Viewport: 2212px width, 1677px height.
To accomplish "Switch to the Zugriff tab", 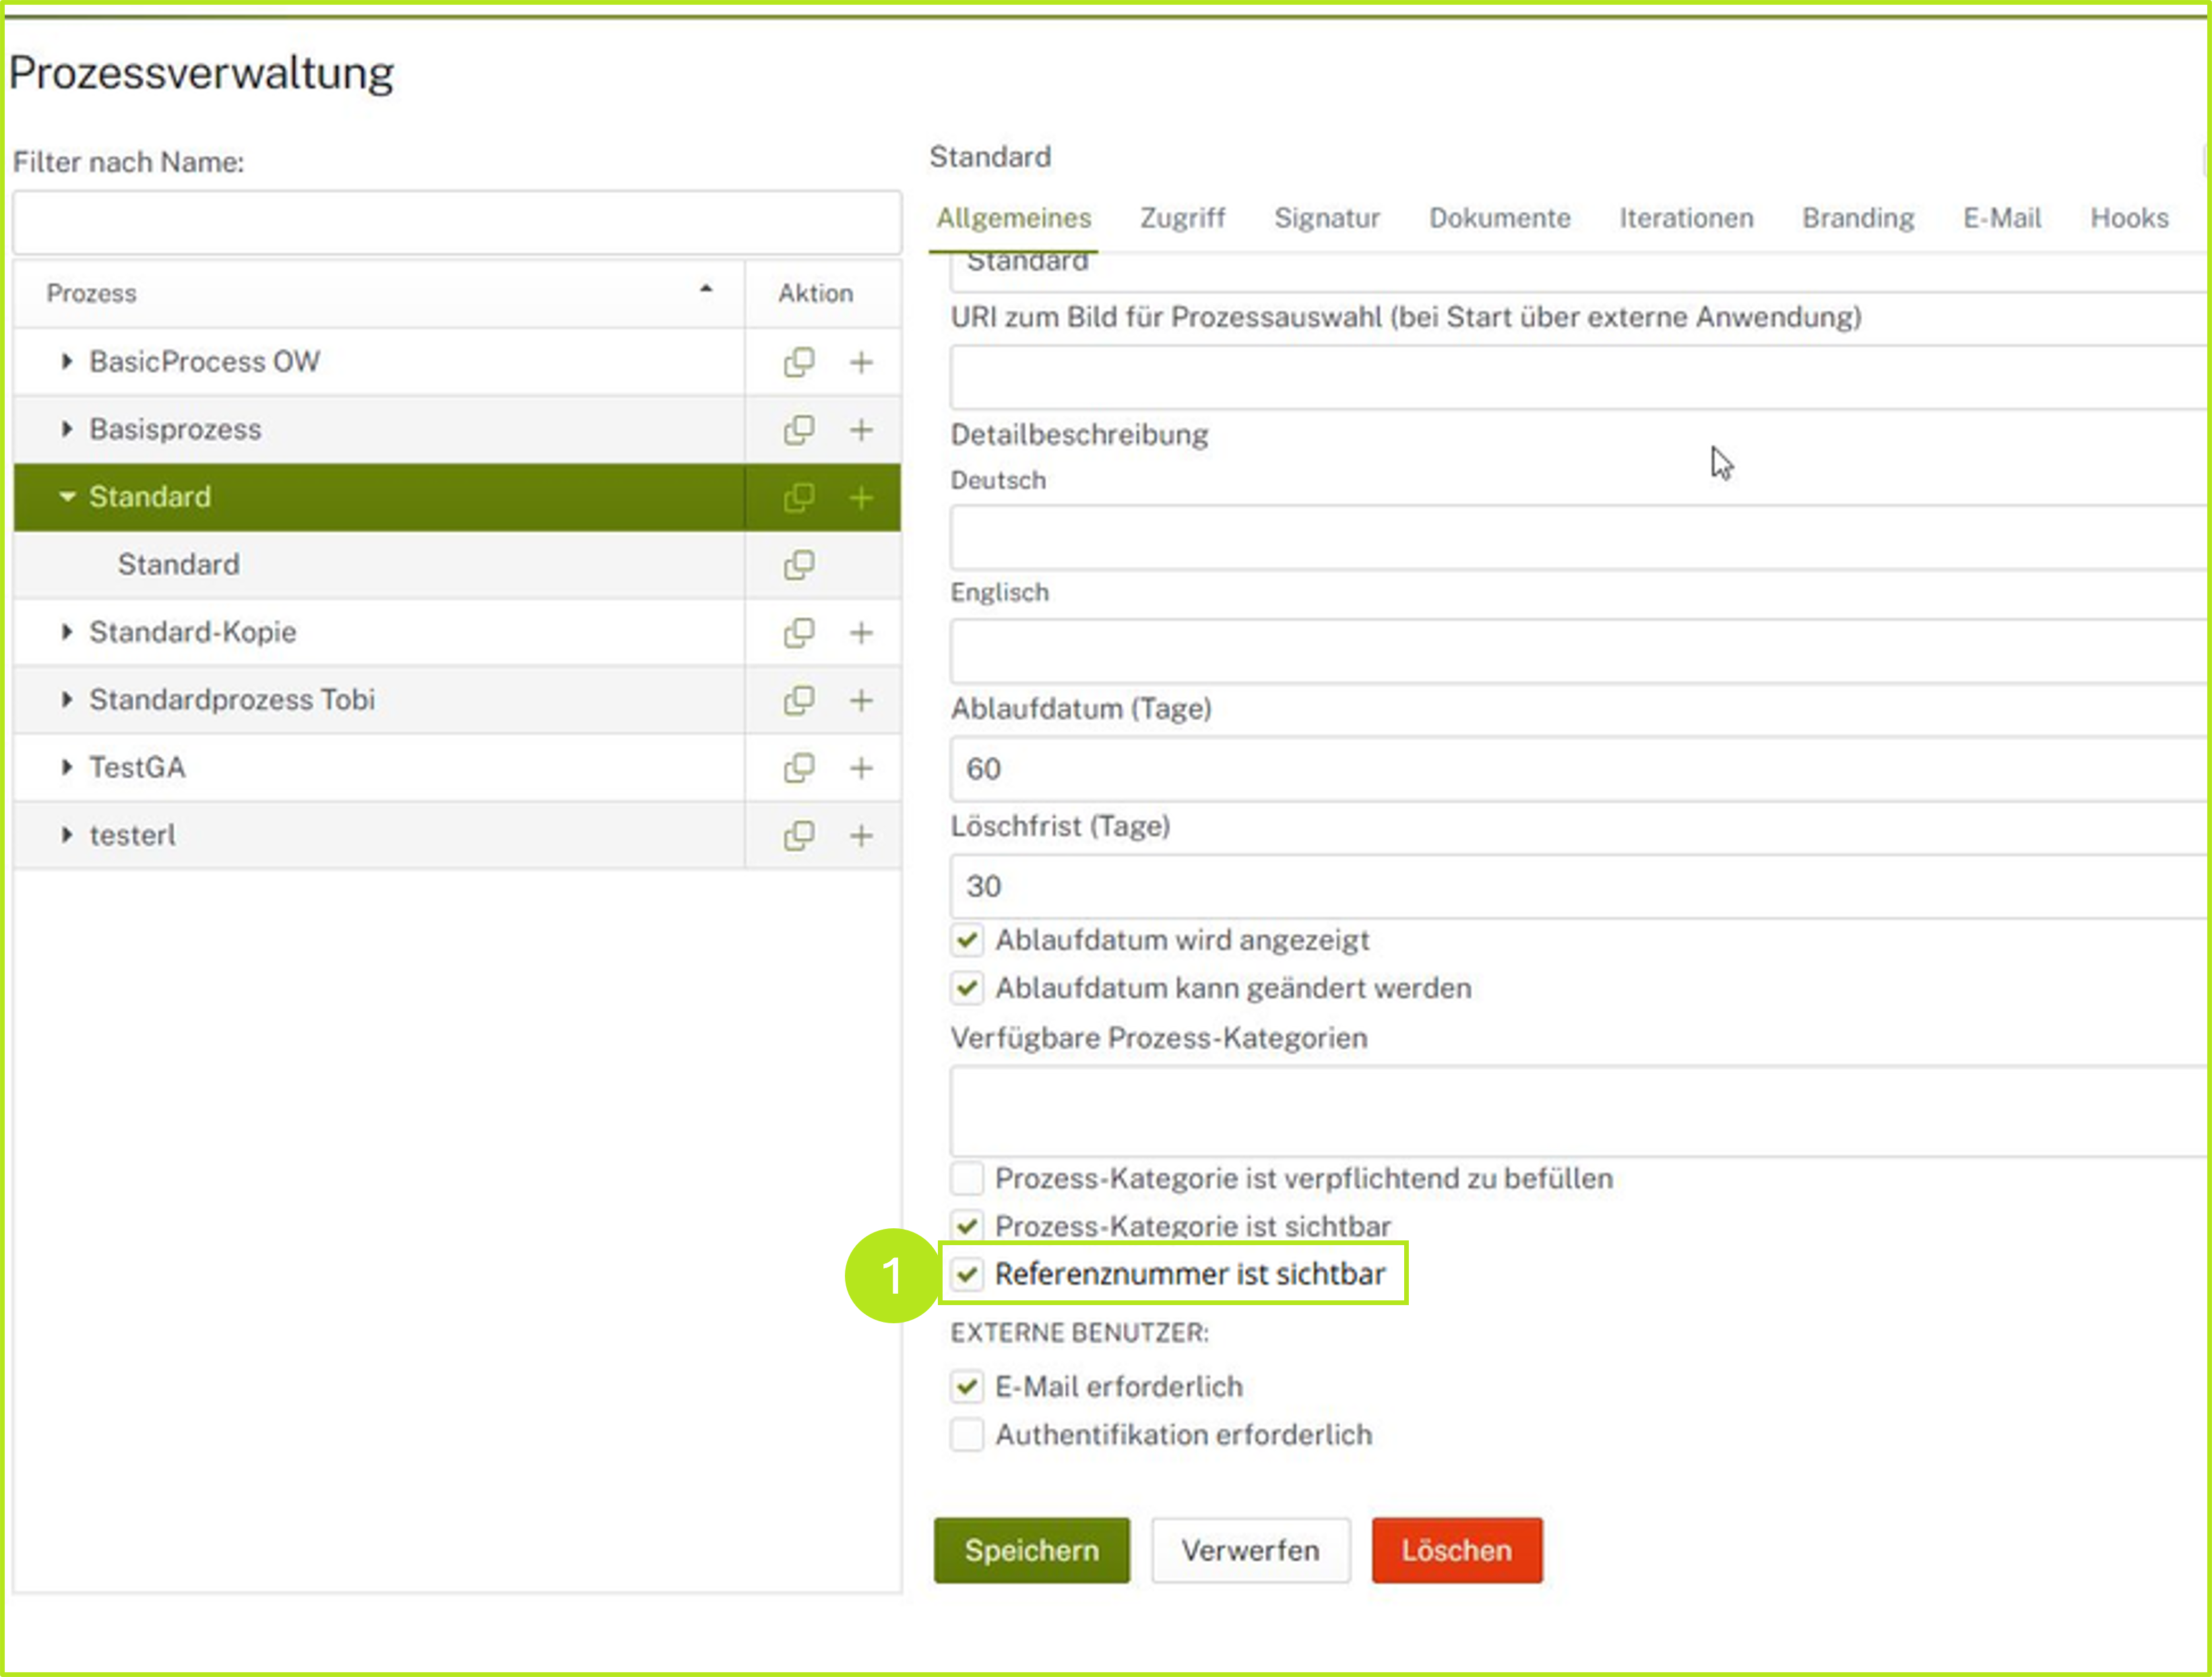I will click(x=1183, y=218).
